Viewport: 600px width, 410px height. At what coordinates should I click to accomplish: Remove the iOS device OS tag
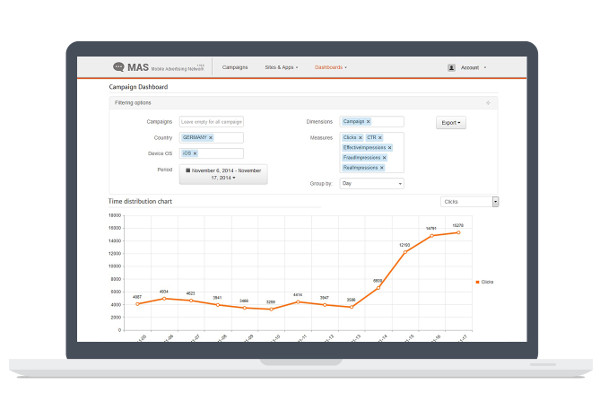click(195, 154)
